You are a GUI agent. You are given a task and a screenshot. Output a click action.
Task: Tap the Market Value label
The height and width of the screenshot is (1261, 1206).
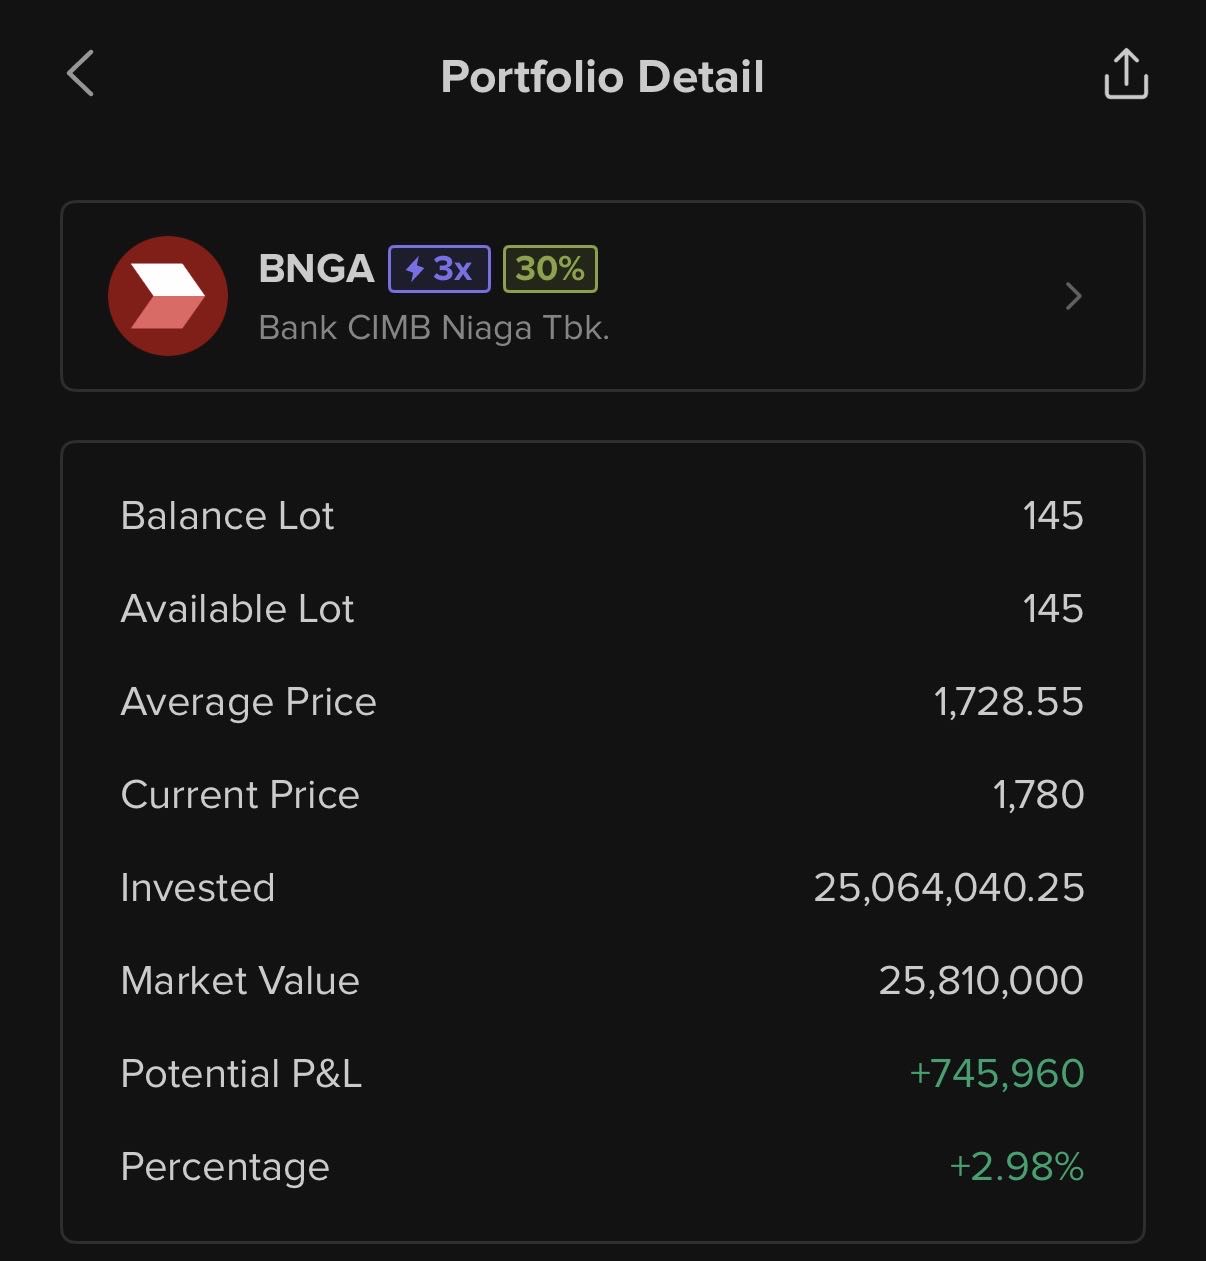pos(240,981)
